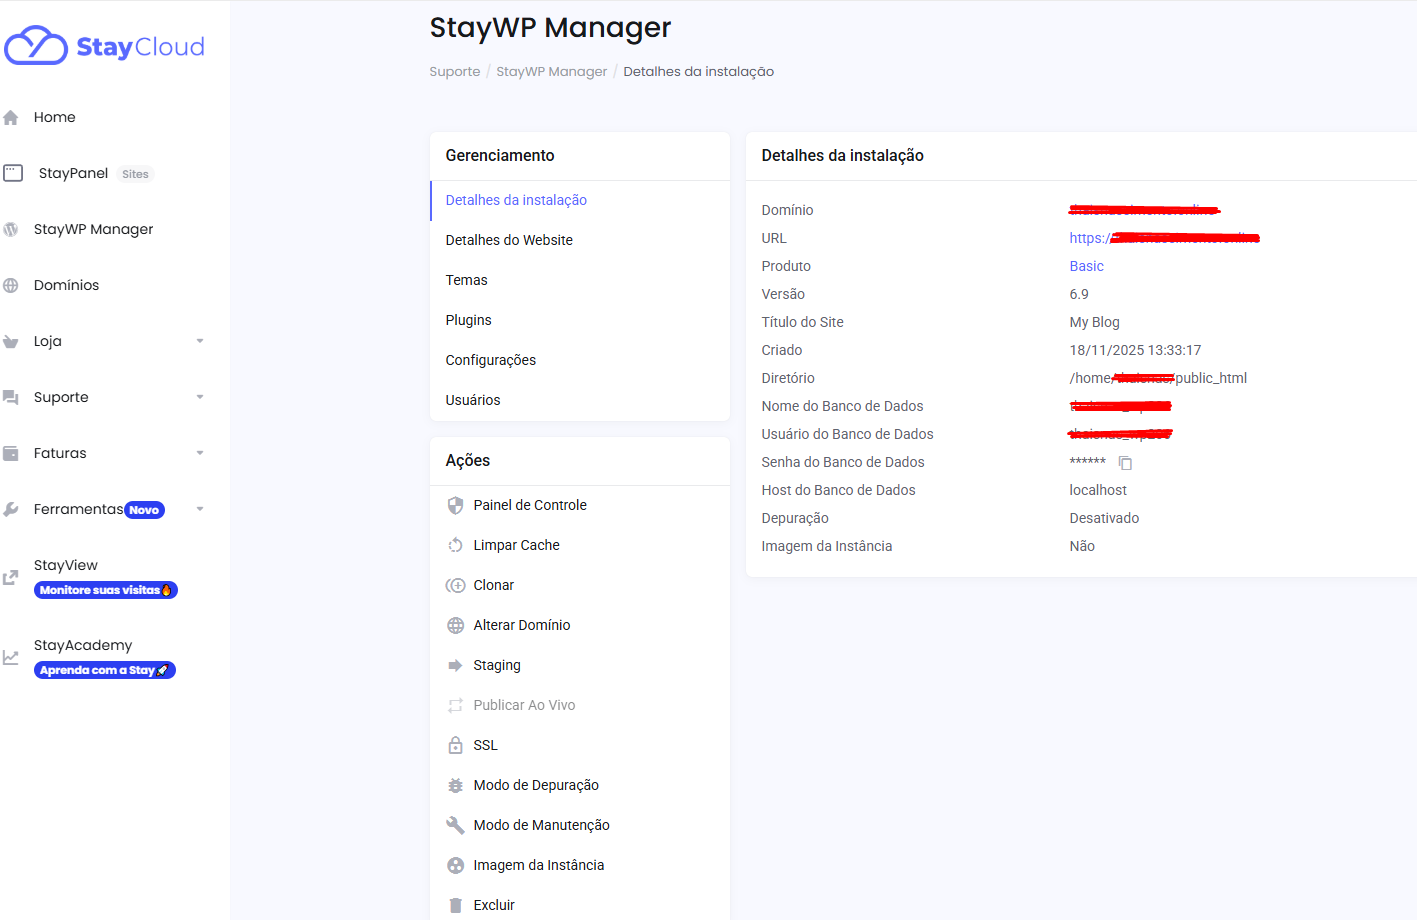The width and height of the screenshot is (1417, 920).
Task: Switch to the Plugins tab
Action: [x=468, y=320]
